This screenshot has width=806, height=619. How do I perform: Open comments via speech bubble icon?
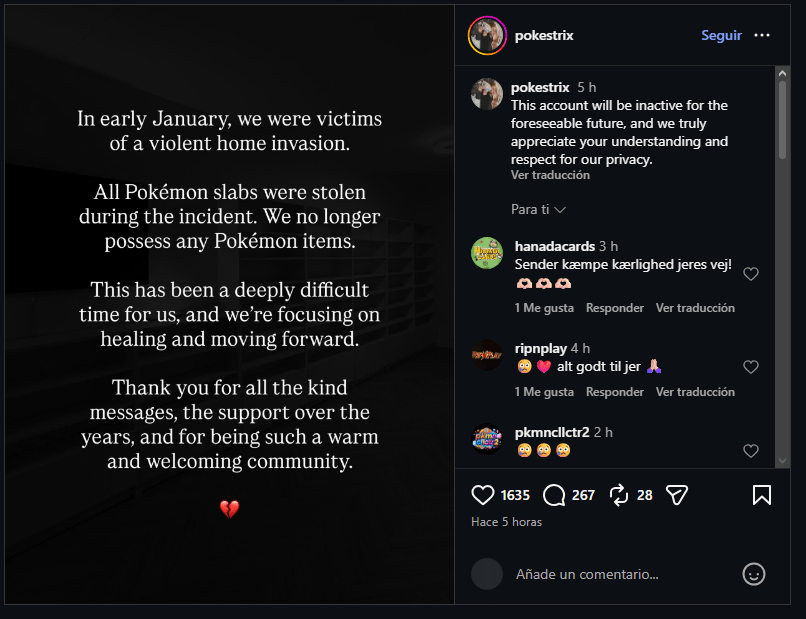(x=554, y=495)
